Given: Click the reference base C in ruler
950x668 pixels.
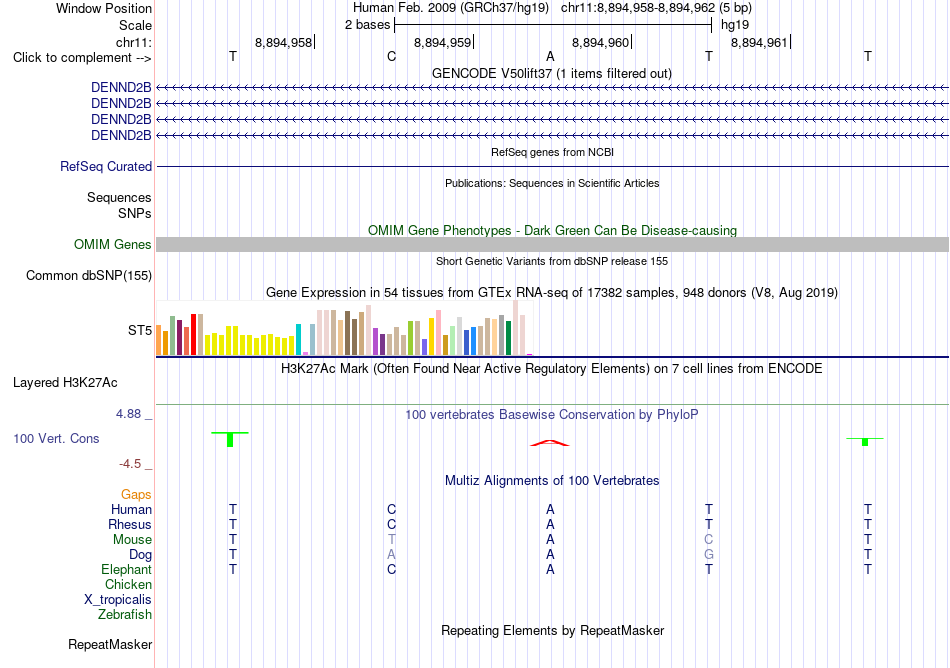Looking at the screenshot, I should (391, 56).
